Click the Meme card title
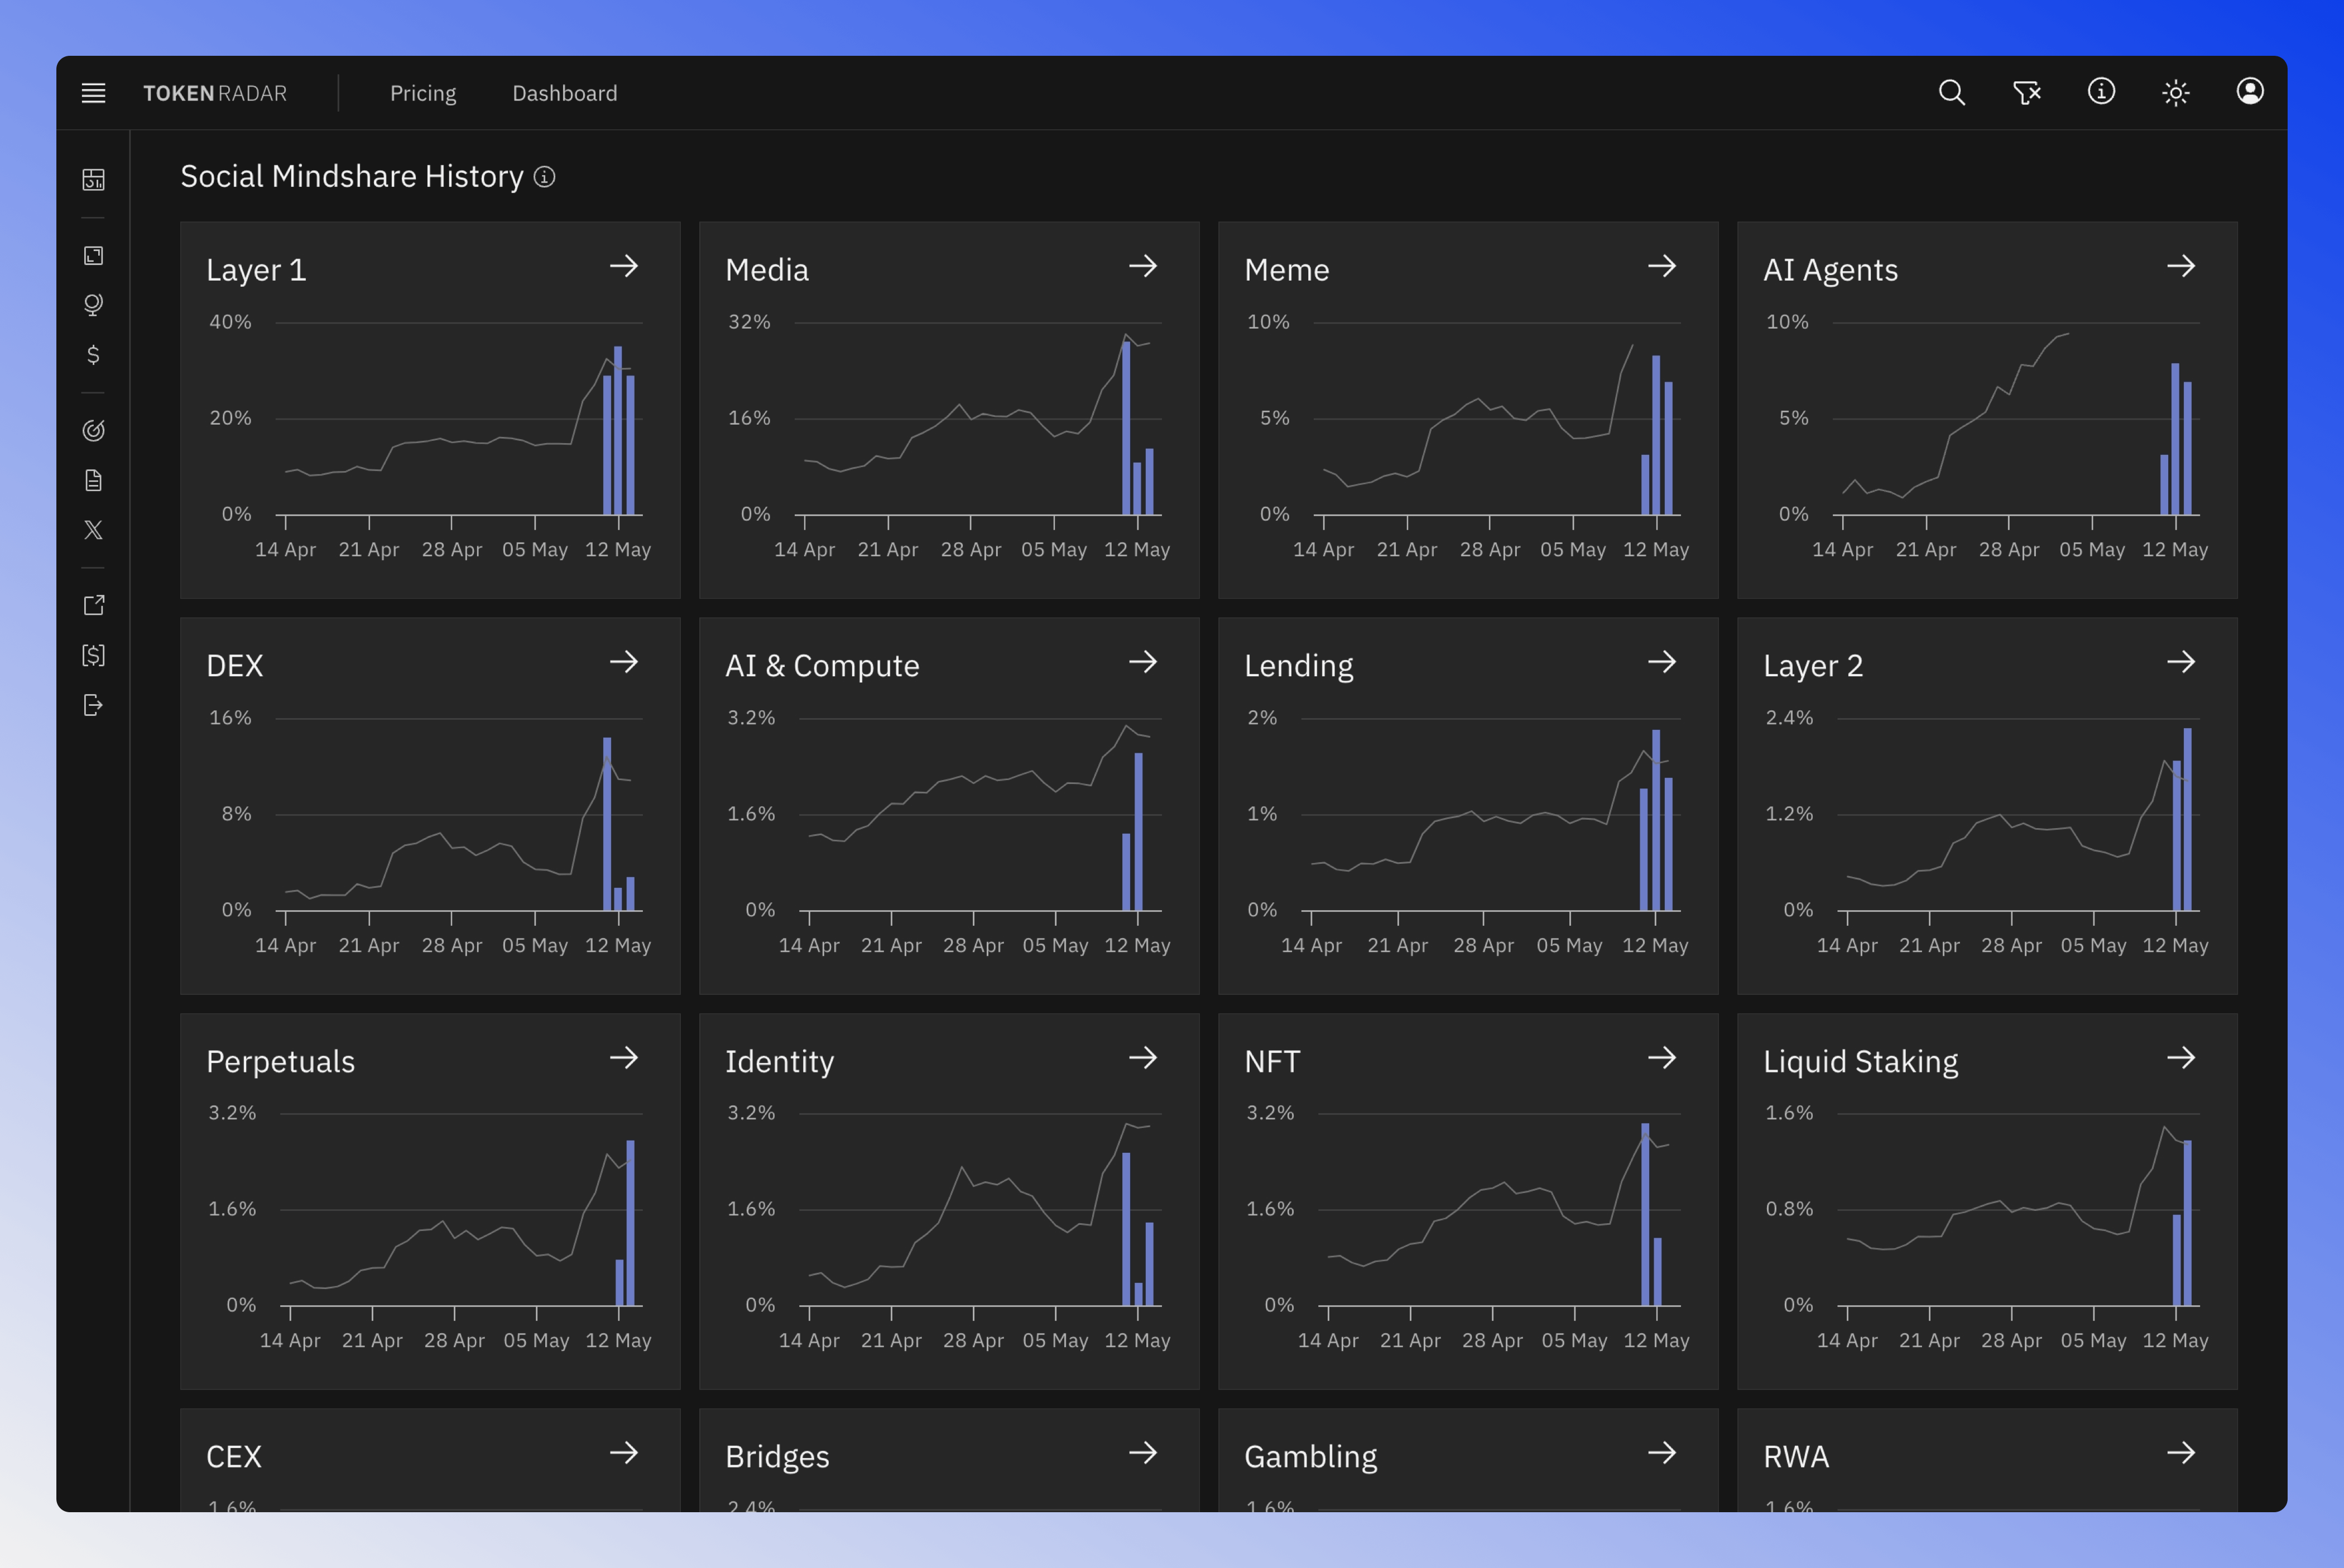The width and height of the screenshot is (2344, 1568). click(x=1287, y=270)
